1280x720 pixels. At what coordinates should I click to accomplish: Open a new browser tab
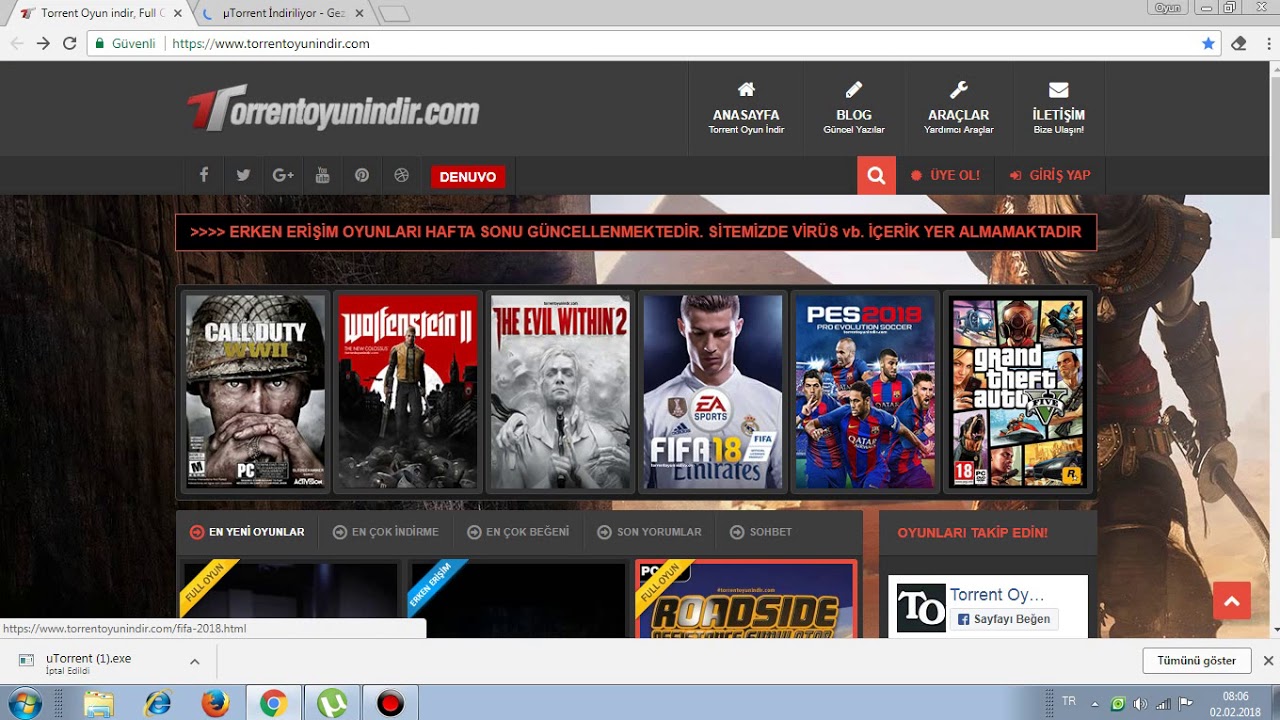(x=395, y=14)
